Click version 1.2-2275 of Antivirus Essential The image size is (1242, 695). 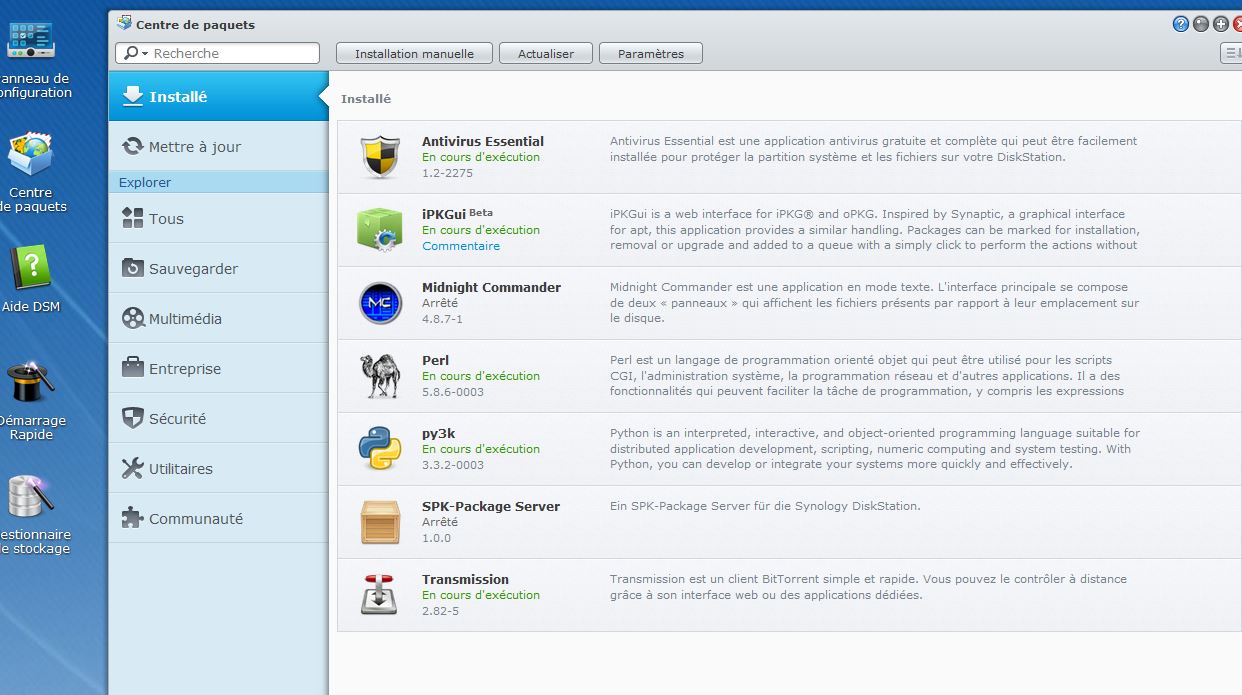pyautogui.click(x=447, y=173)
